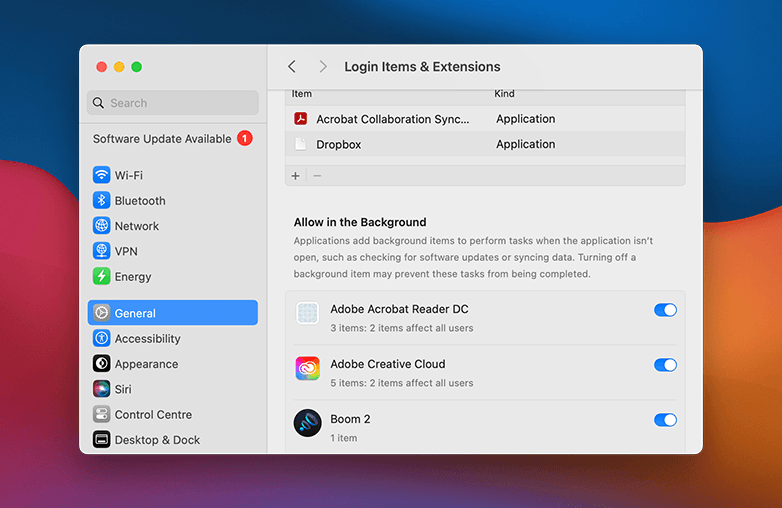This screenshot has width=782, height=508.
Task: Click the Acrobat Collaboration Sync app icon
Action: (300, 119)
